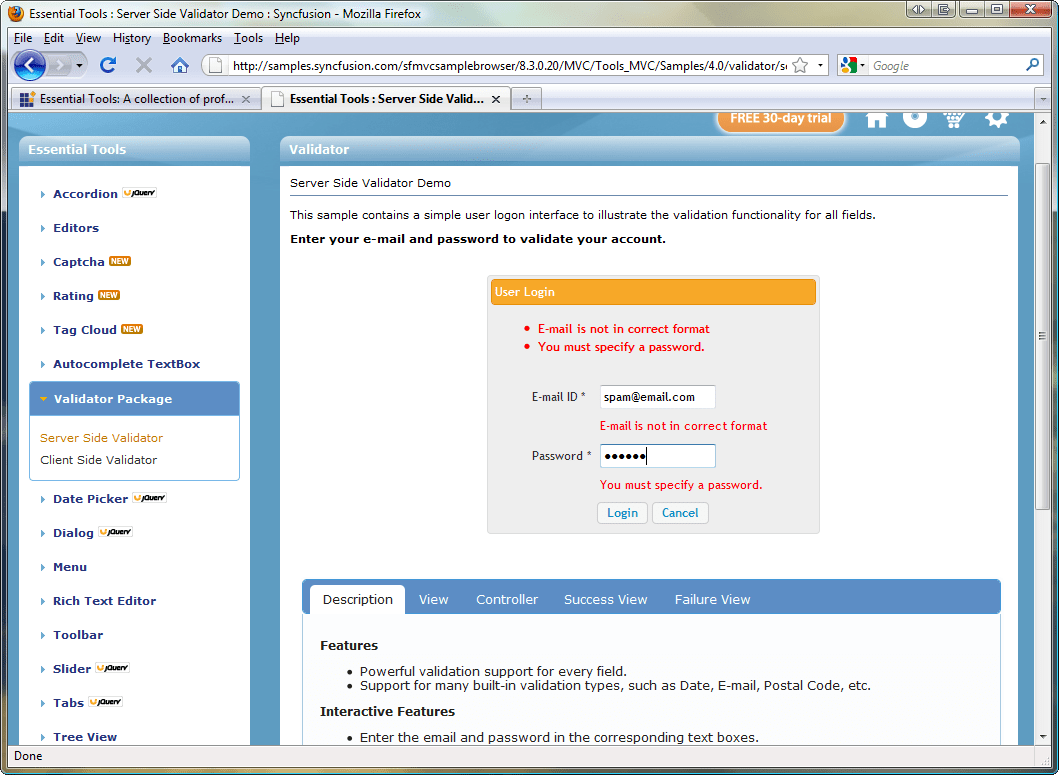This screenshot has width=1059, height=775.
Task: Switch to the View code tab
Action: [434, 599]
